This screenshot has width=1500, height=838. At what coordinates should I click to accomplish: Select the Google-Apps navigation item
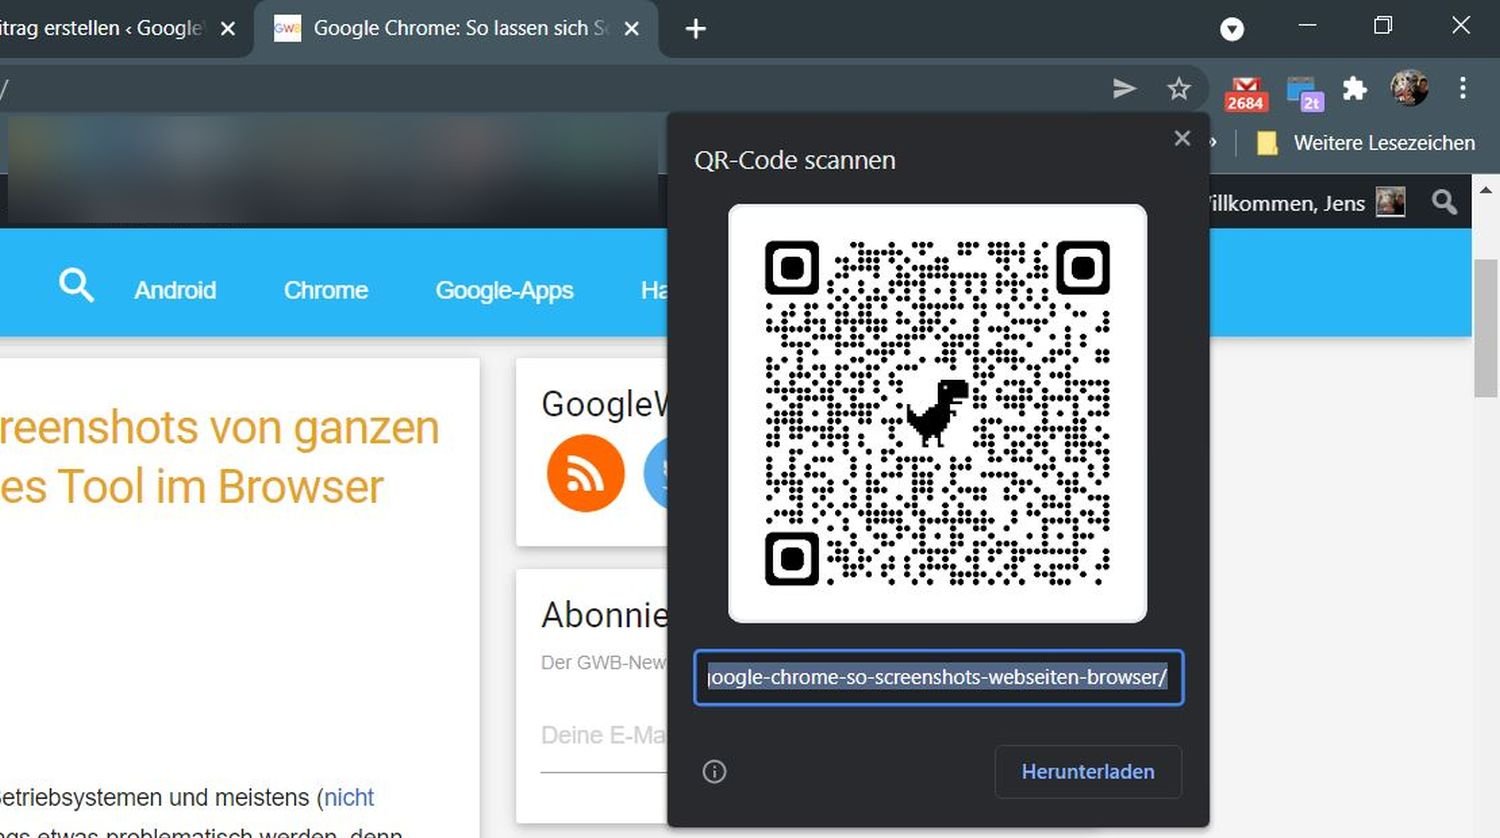(504, 290)
